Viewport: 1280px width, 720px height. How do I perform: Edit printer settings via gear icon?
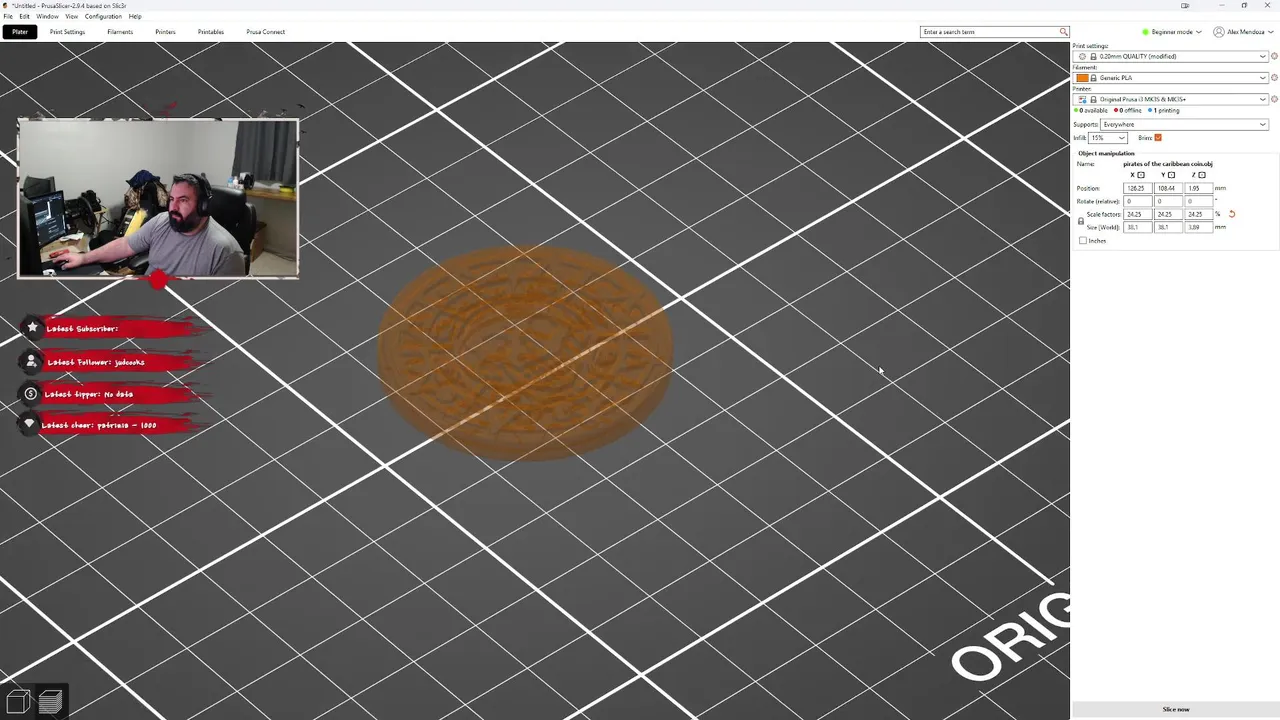coord(1274,99)
